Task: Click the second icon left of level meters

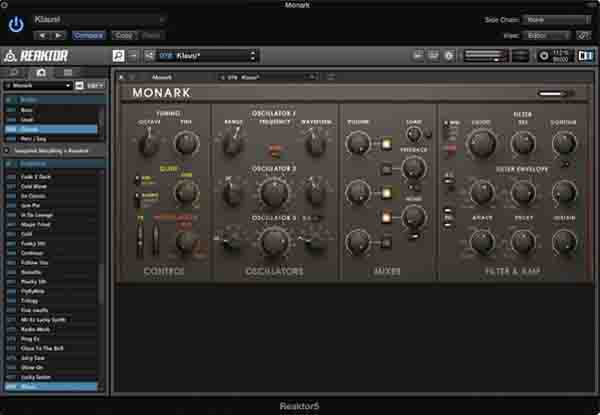Action: pyautogui.click(x=434, y=56)
